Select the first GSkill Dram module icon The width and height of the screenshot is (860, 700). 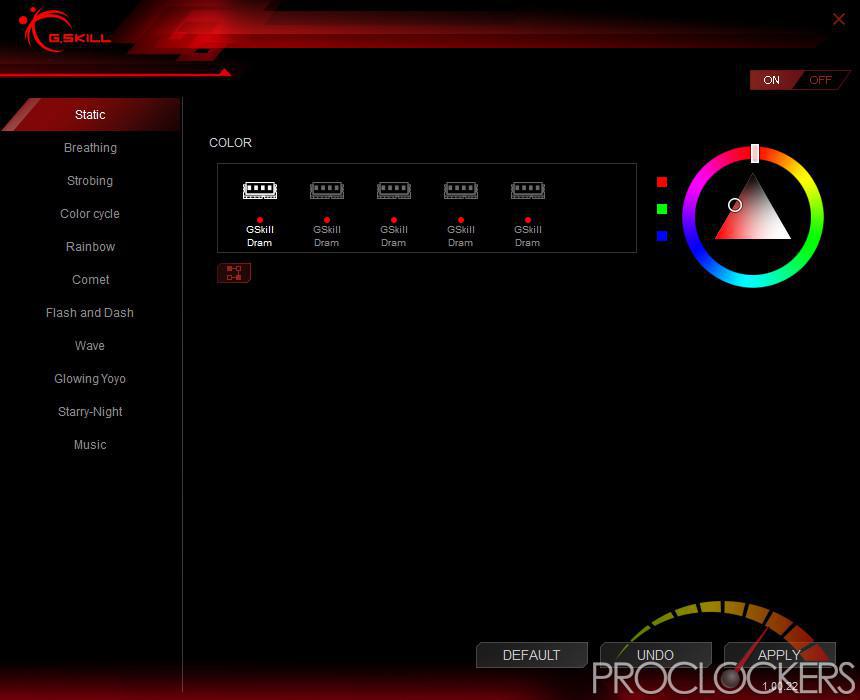coord(260,190)
